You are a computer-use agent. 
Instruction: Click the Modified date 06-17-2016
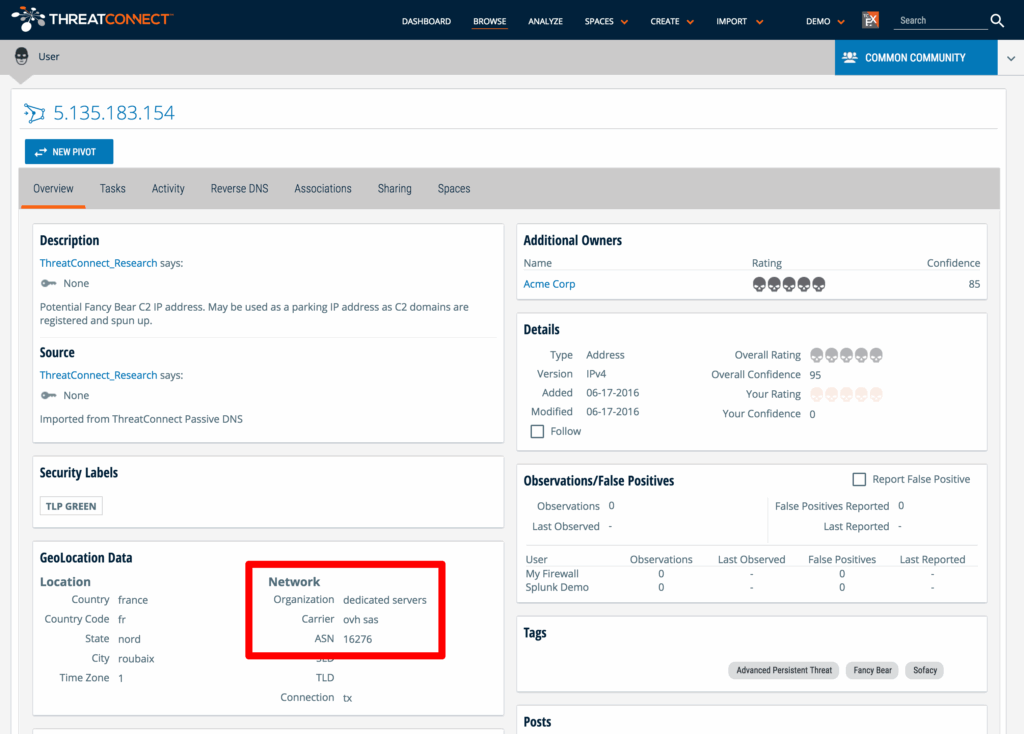[613, 411]
